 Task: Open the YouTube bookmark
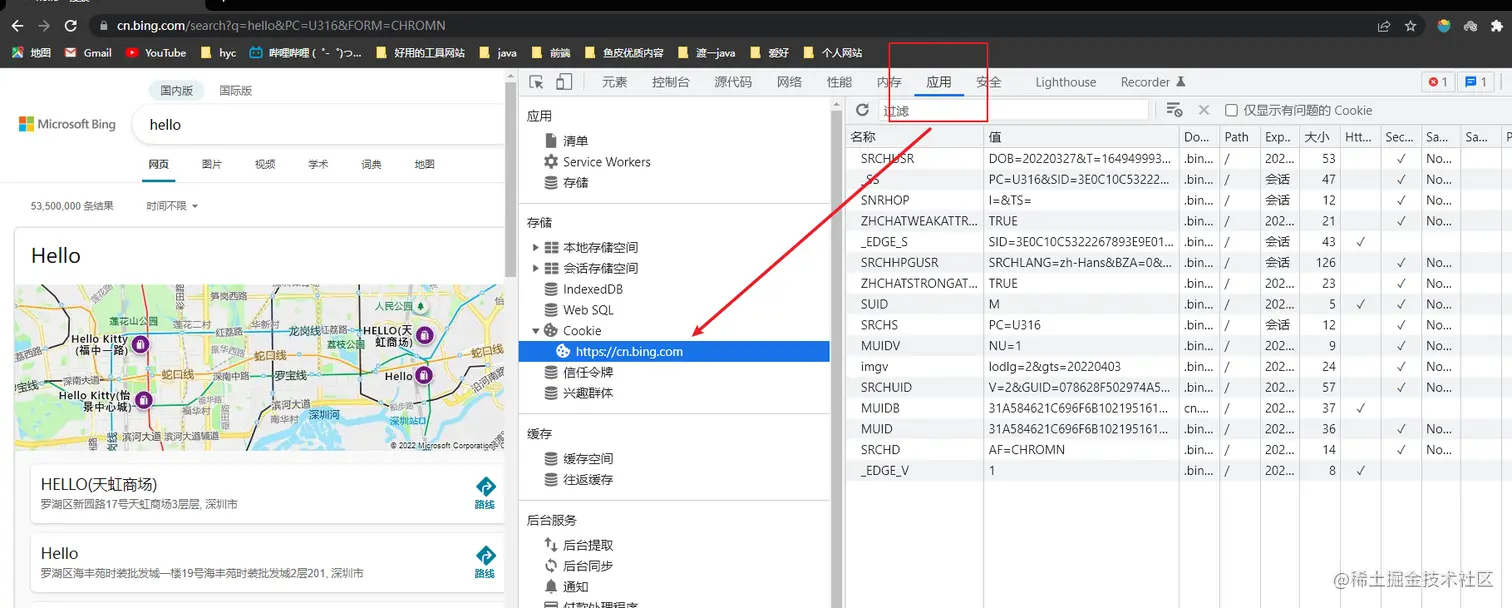[x=156, y=52]
